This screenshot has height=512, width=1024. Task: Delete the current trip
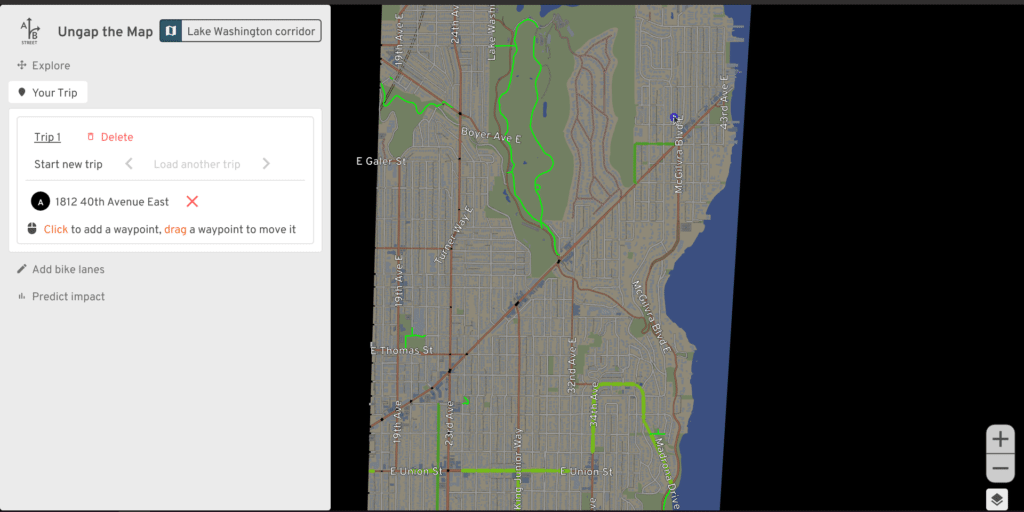coord(110,137)
